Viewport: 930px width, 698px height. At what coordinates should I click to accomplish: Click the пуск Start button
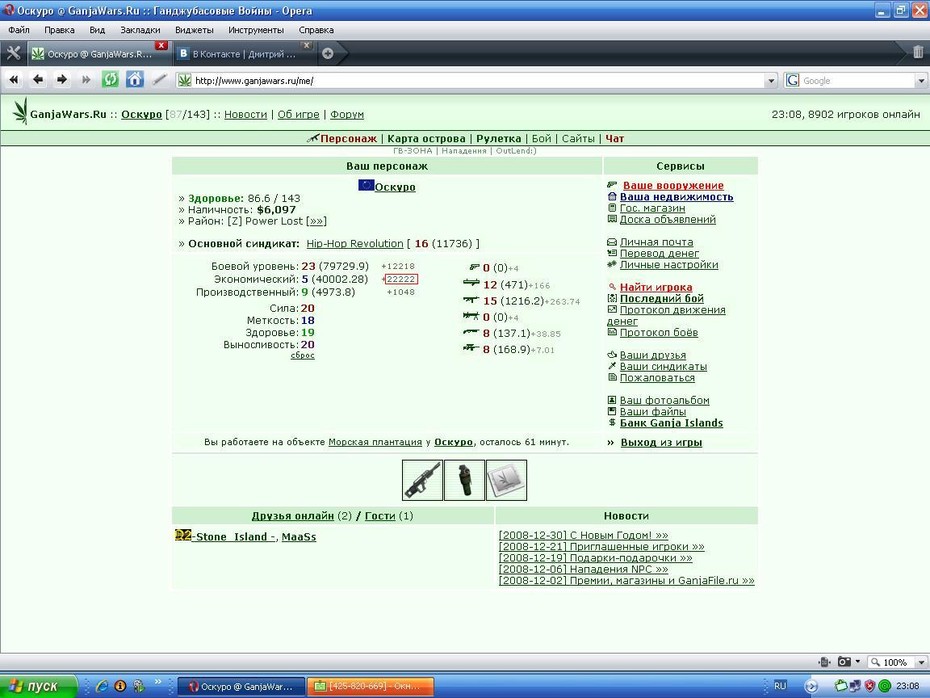click(x=39, y=686)
